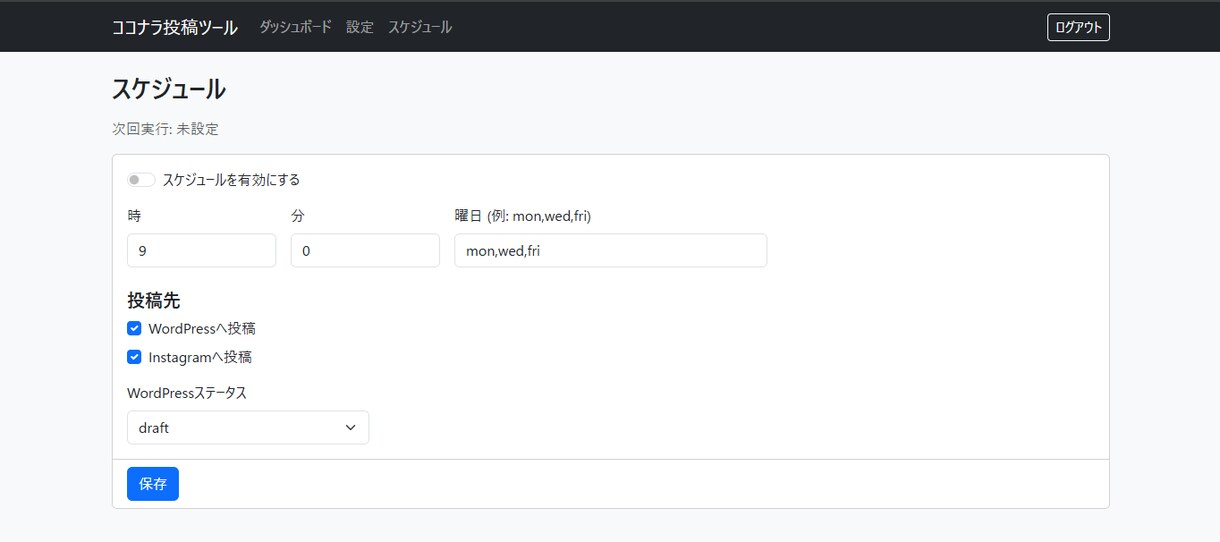
Task: Toggle the スケジュールを有効にする switch
Action: pos(141,180)
